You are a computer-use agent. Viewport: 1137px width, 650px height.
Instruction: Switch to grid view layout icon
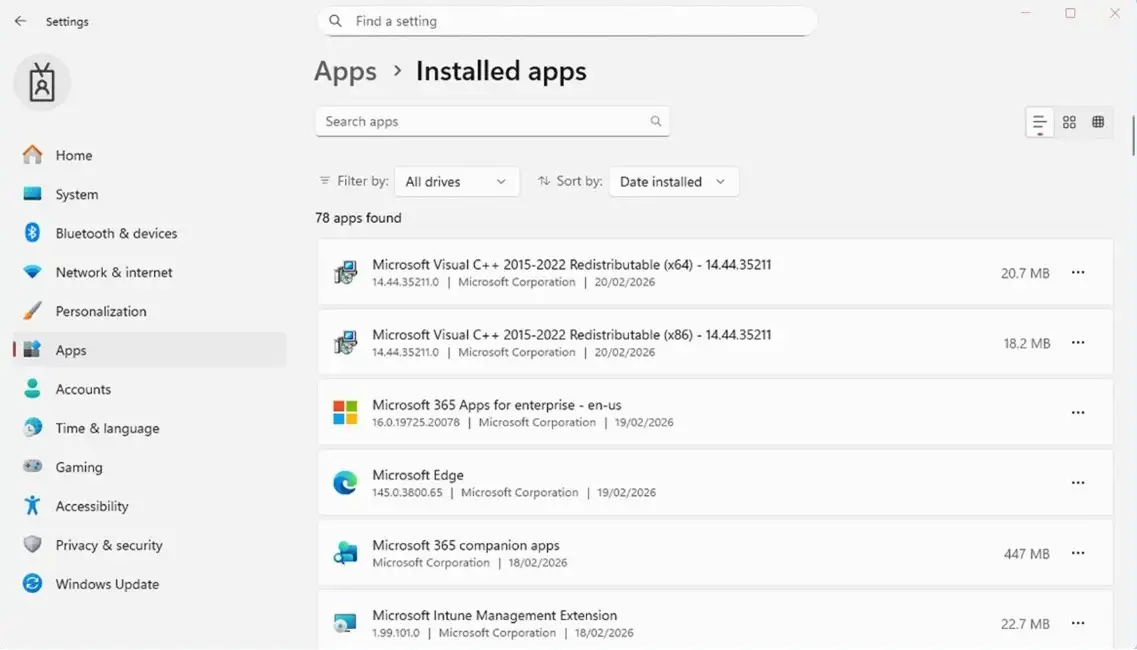(x=1069, y=122)
